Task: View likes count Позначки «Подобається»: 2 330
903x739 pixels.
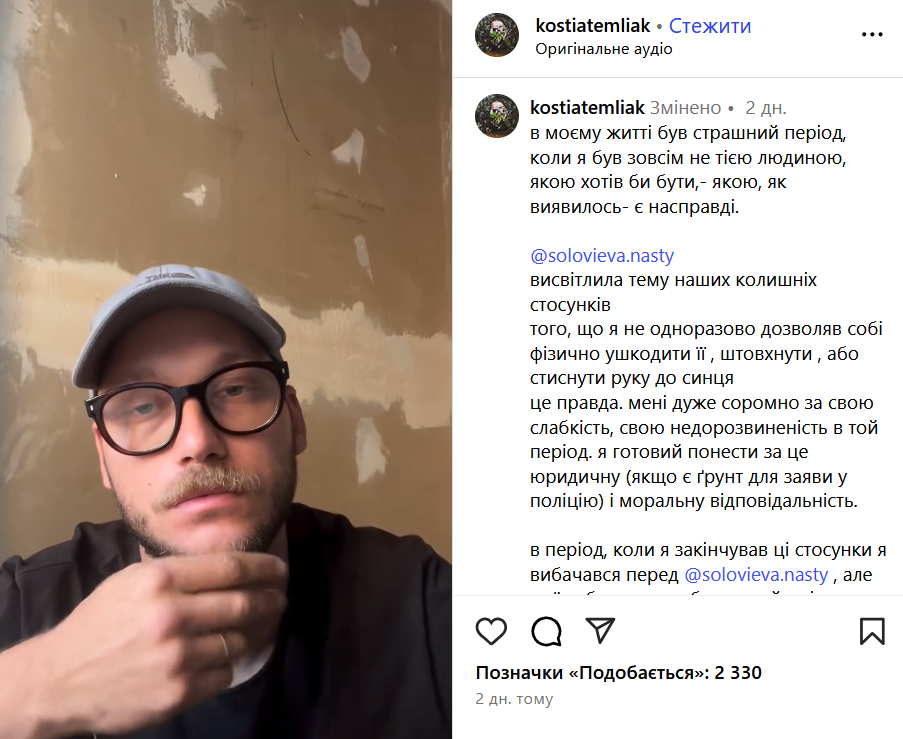Action: (619, 673)
